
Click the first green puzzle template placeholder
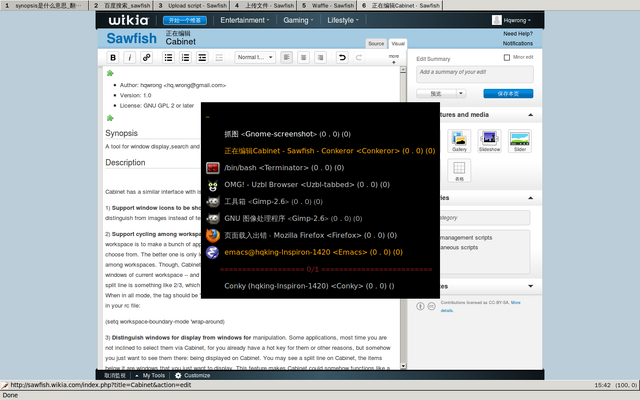(110, 73)
